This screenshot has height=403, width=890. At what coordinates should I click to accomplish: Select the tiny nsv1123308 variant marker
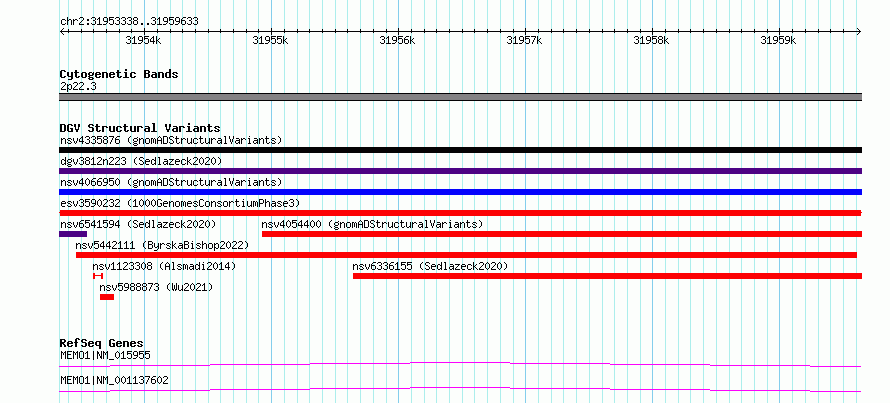click(98, 276)
